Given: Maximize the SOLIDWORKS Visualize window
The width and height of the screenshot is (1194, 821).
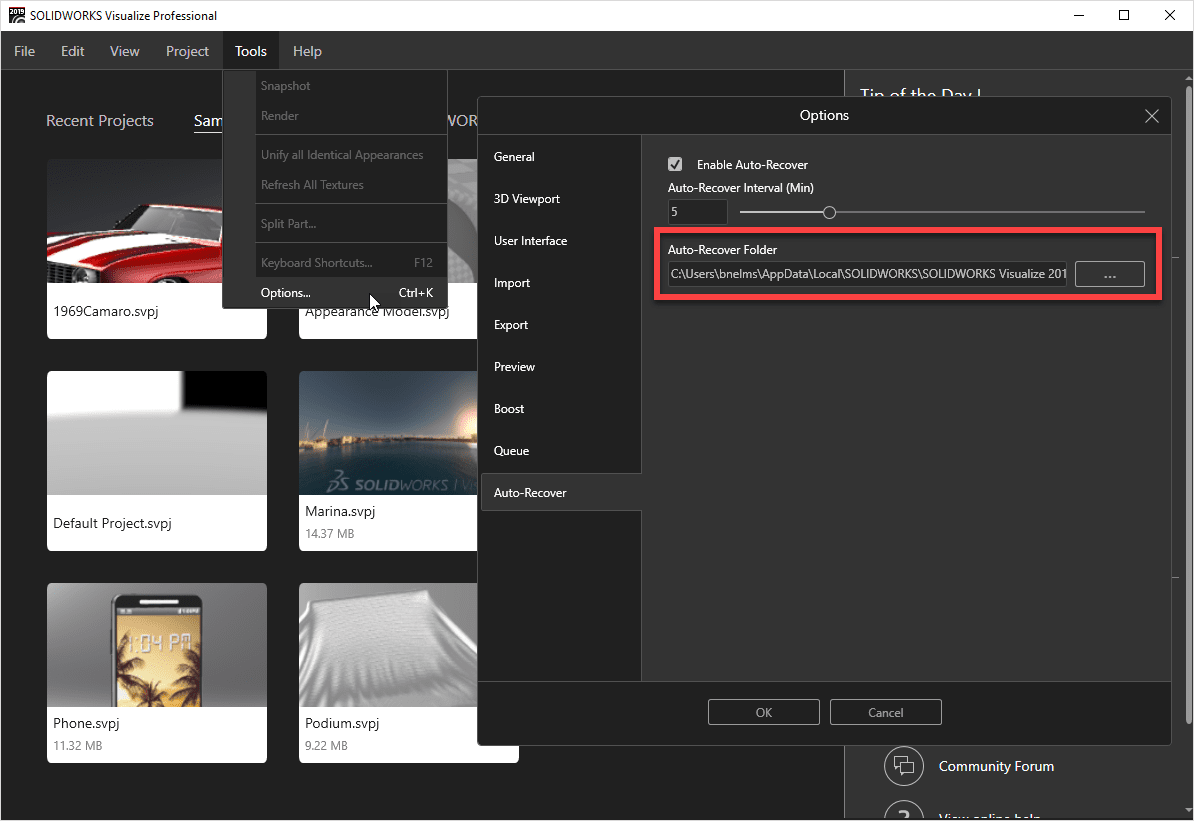Looking at the screenshot, I should [x=1124, y=15].
